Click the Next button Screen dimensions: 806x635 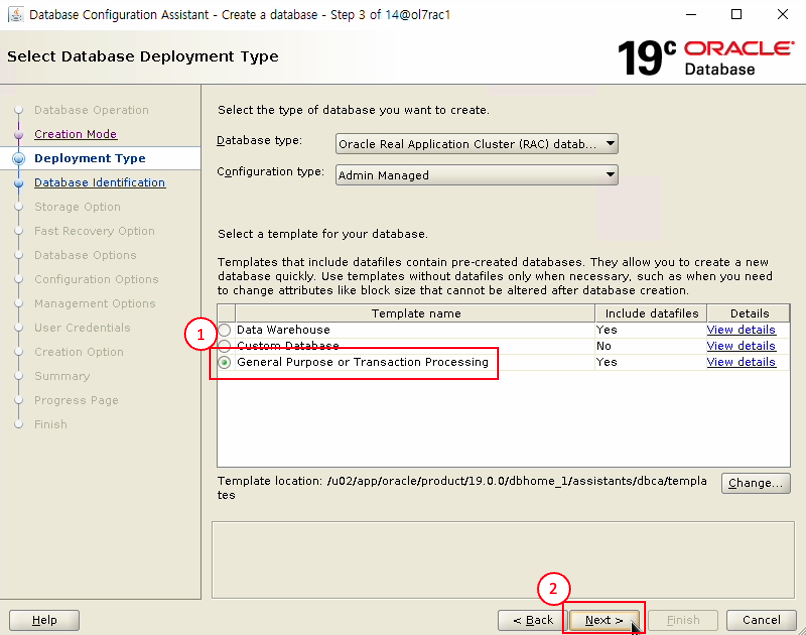(x=604, y=620)
